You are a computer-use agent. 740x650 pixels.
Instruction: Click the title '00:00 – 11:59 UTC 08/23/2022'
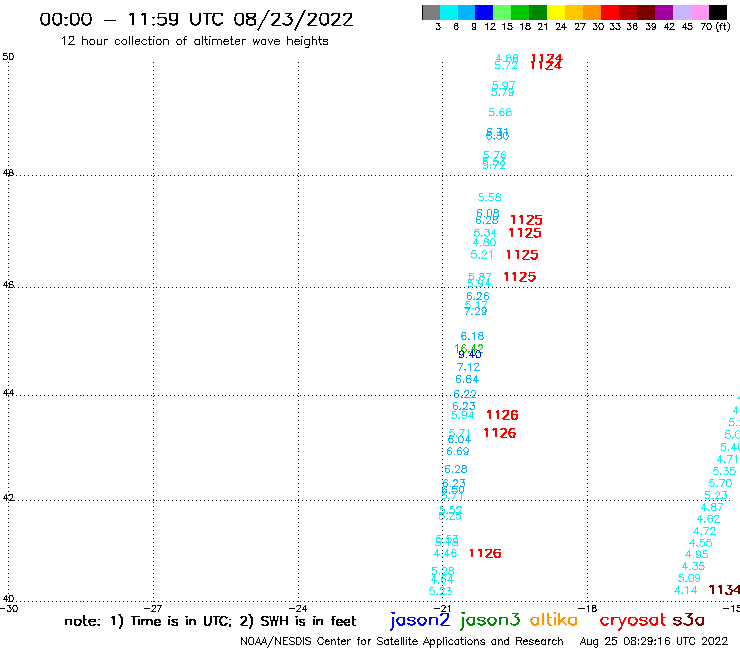pyautogui.click(x=196, y=19)
